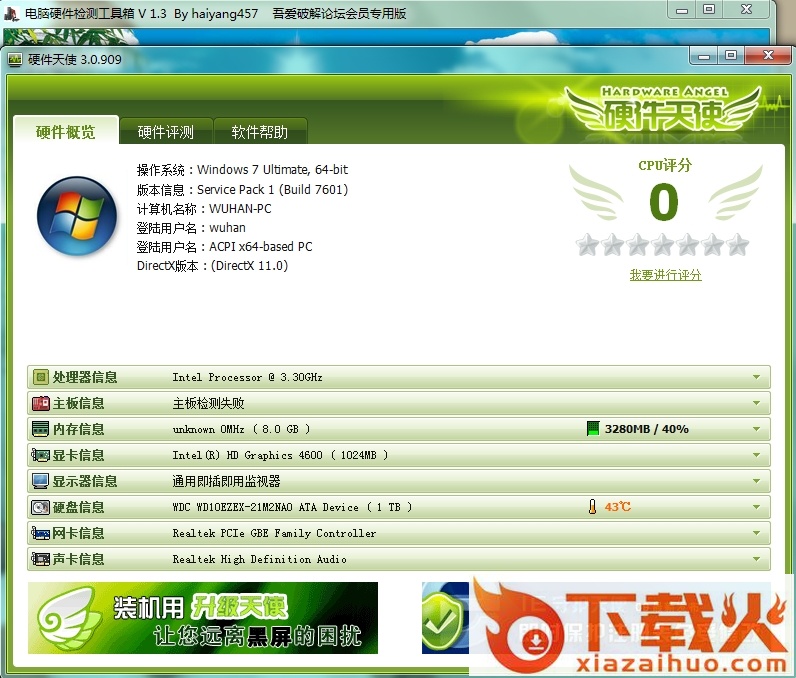The height and width of the screenshot is (678, 796).
Task: Click the 我要进行评分 link
Action: 665,275
